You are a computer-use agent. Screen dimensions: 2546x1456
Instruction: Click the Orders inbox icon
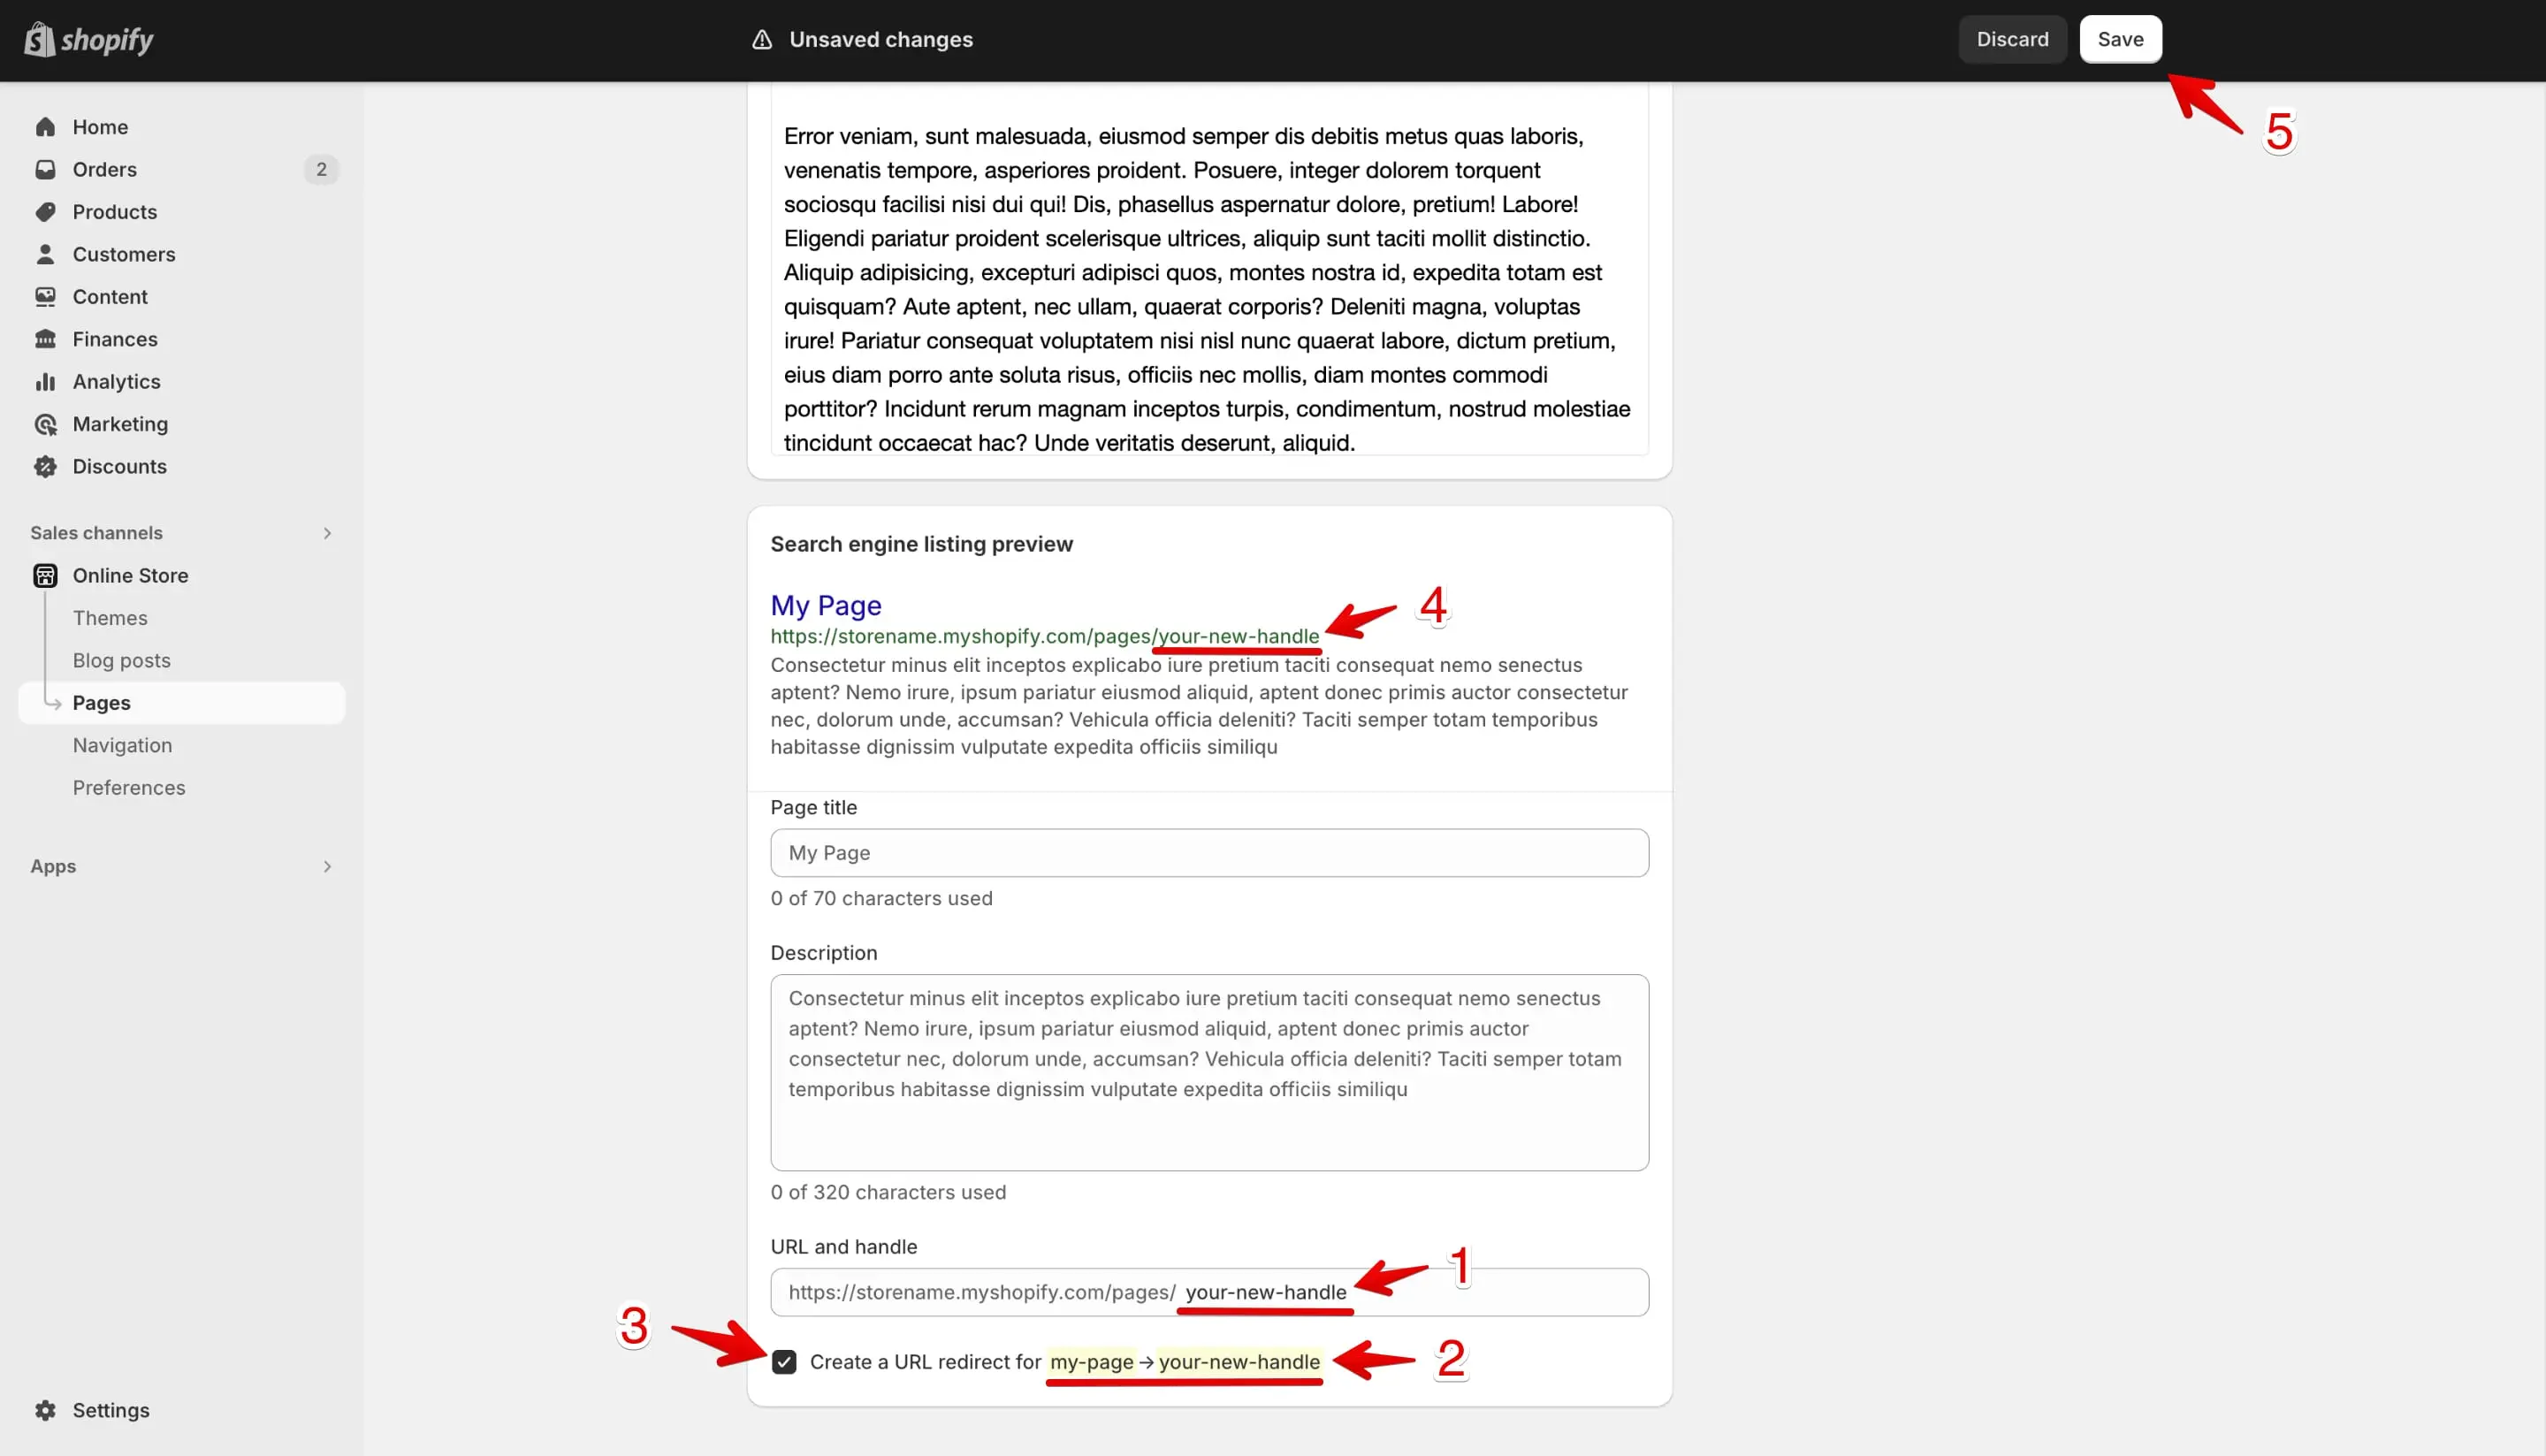(x=45, y=169)
